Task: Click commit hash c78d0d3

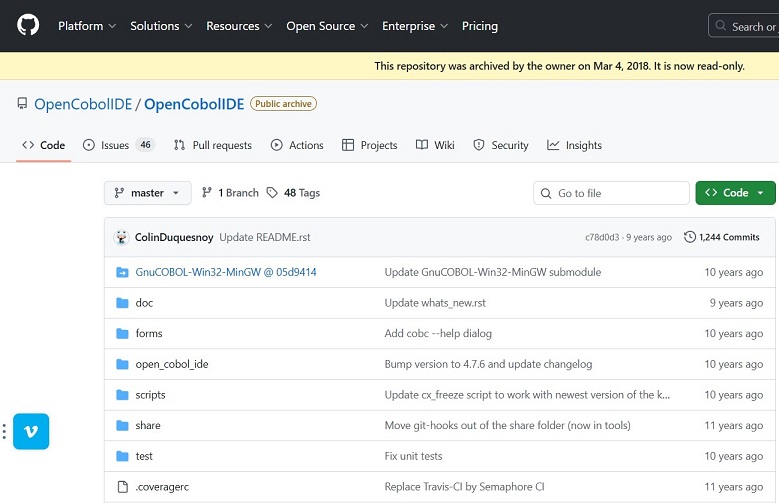Action: tap(602, 237)
